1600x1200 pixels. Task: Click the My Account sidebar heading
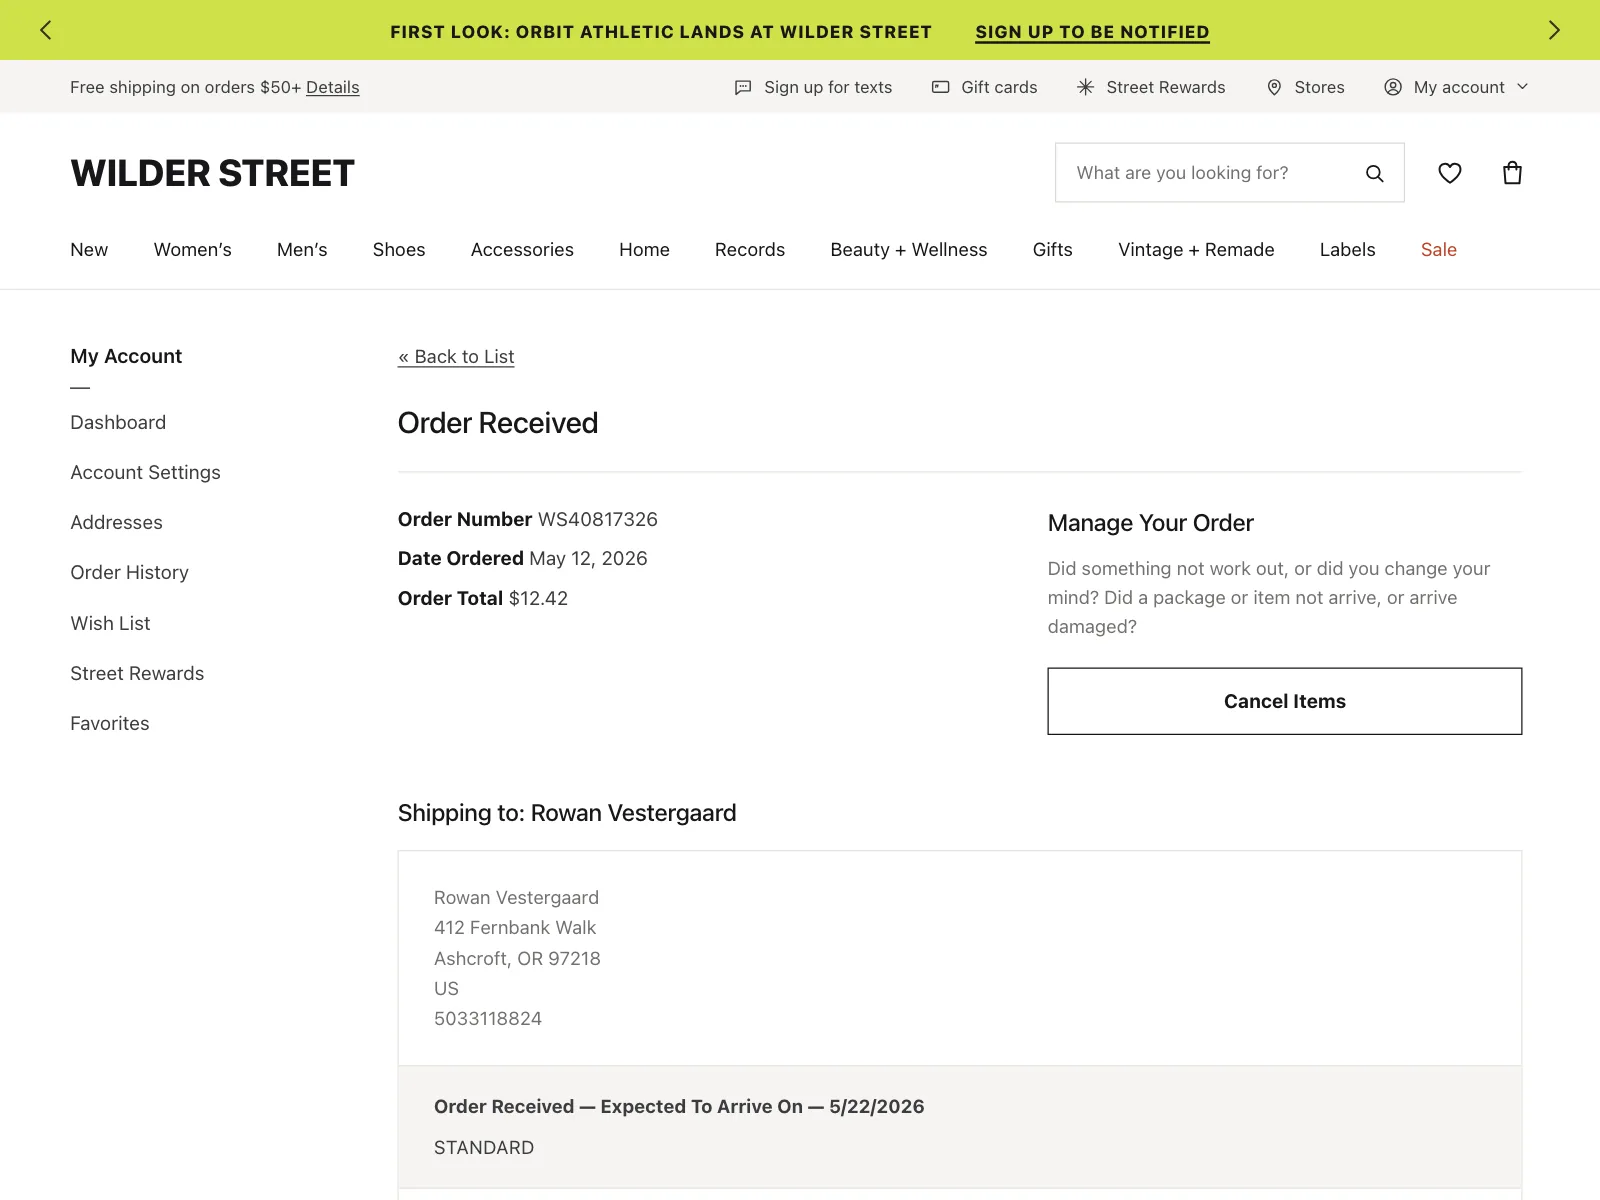coord(126,356)
